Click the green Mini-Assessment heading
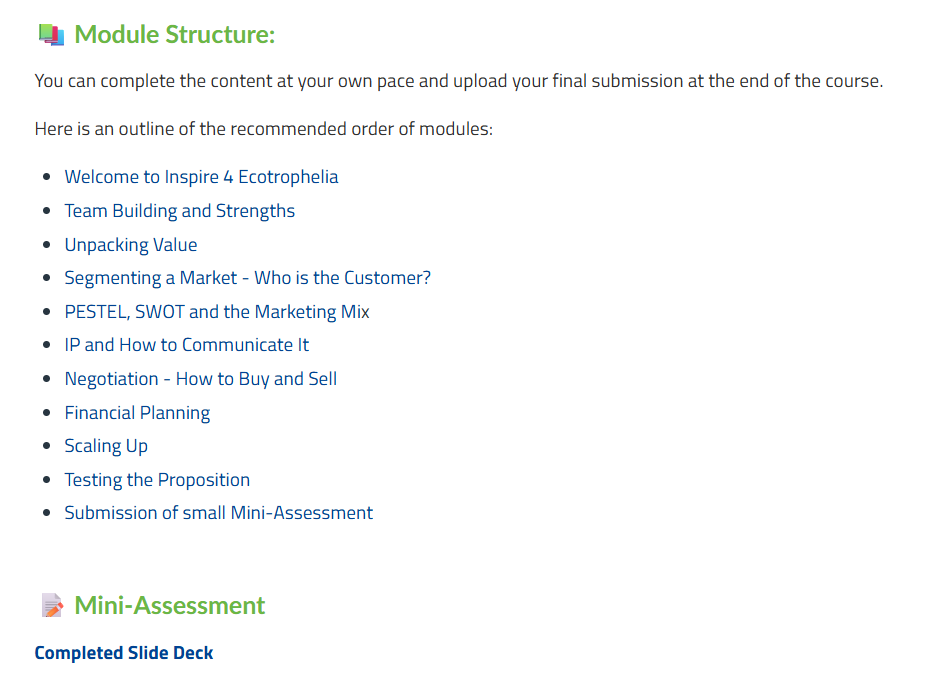Viewport: 925px width, 688px height. pos(170,606)
